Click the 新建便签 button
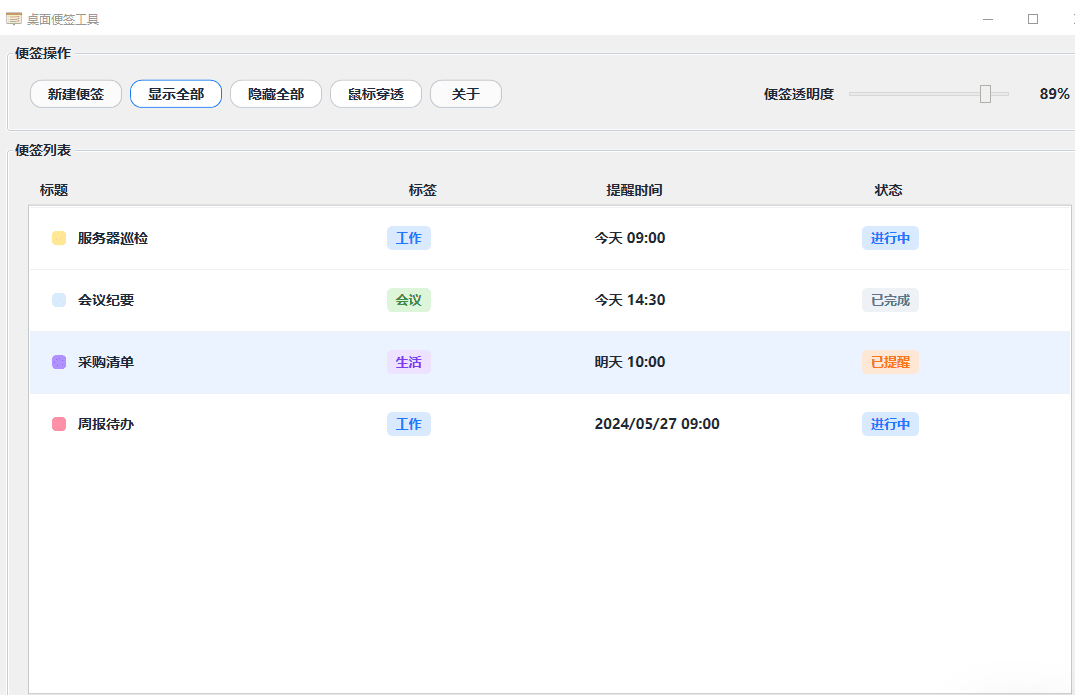 click(75, 94)
